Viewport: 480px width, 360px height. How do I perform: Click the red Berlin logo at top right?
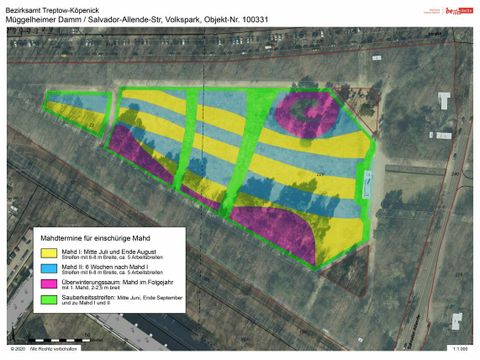459,11
